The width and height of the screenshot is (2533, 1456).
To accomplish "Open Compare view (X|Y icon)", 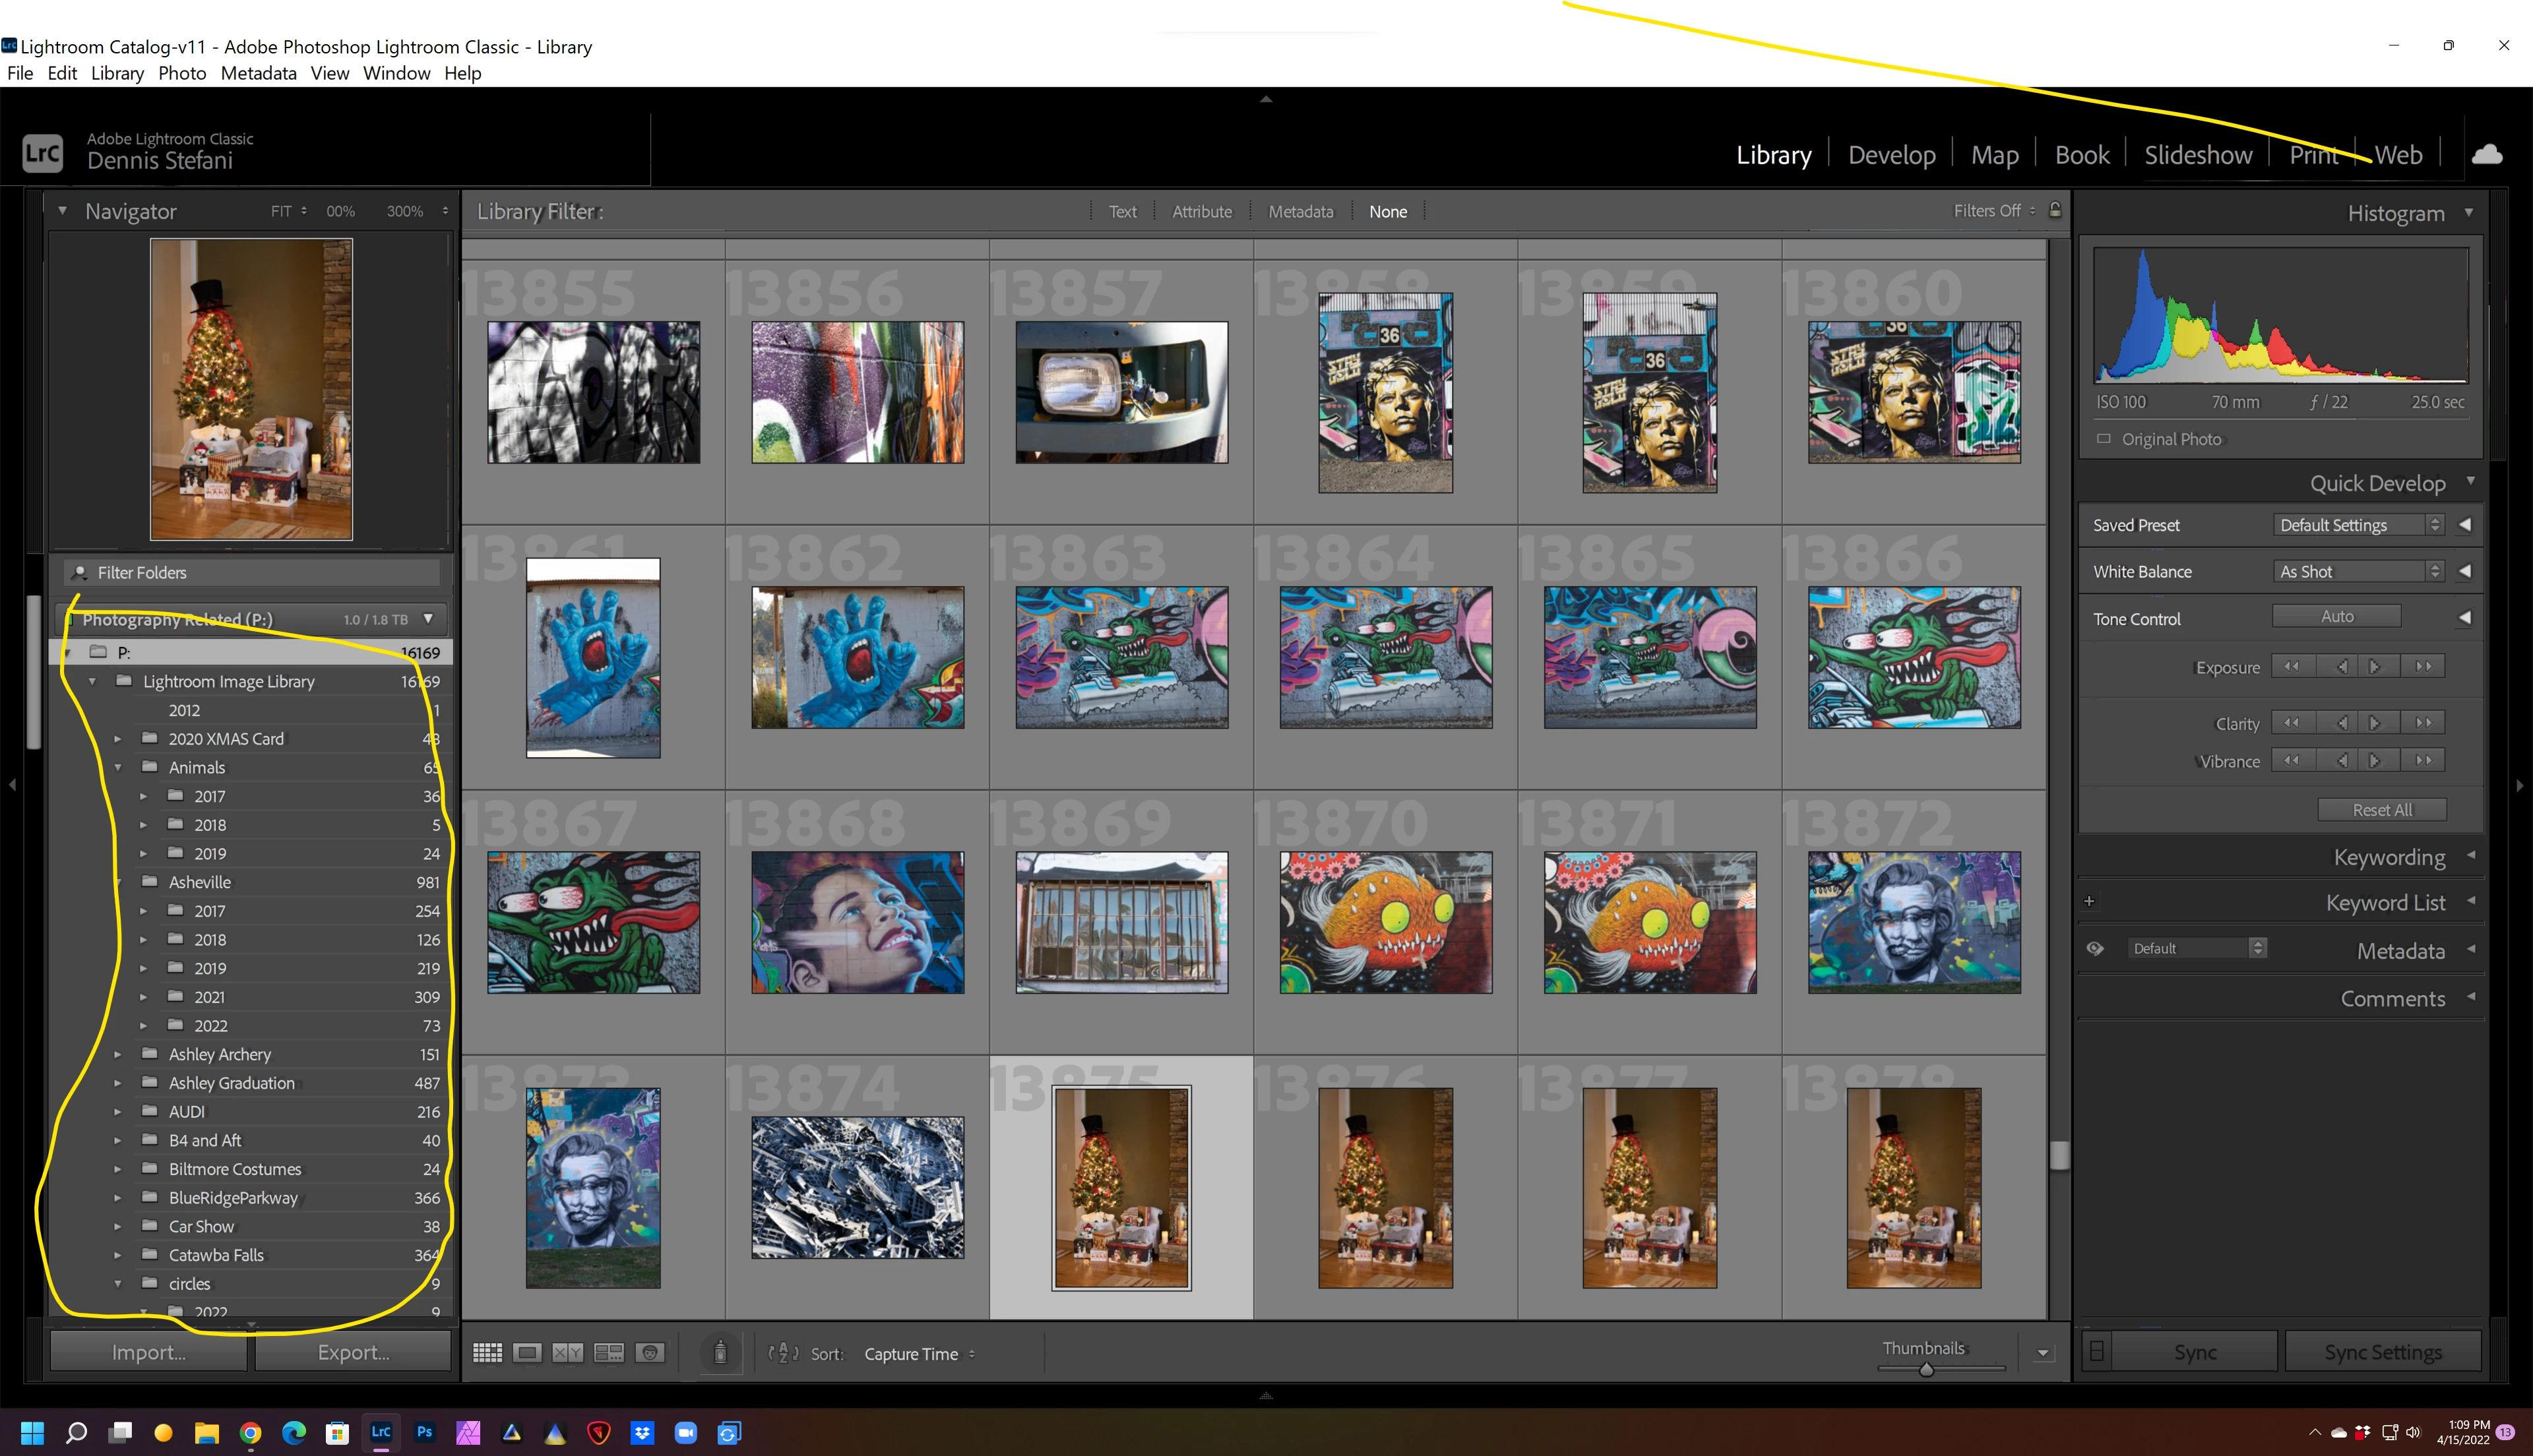I will (x=568, y=1353).
